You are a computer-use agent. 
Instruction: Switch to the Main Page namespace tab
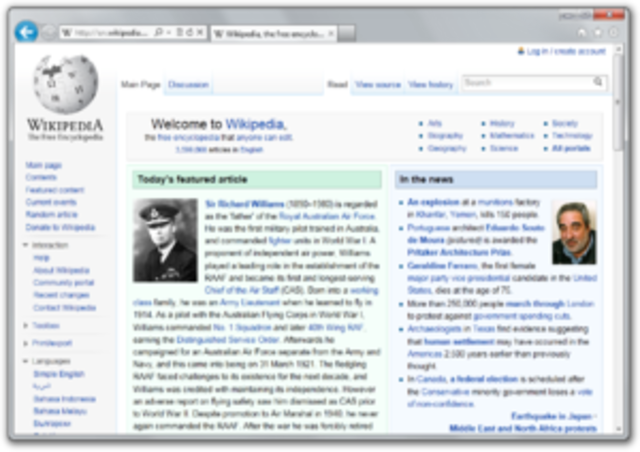(141, 85)
